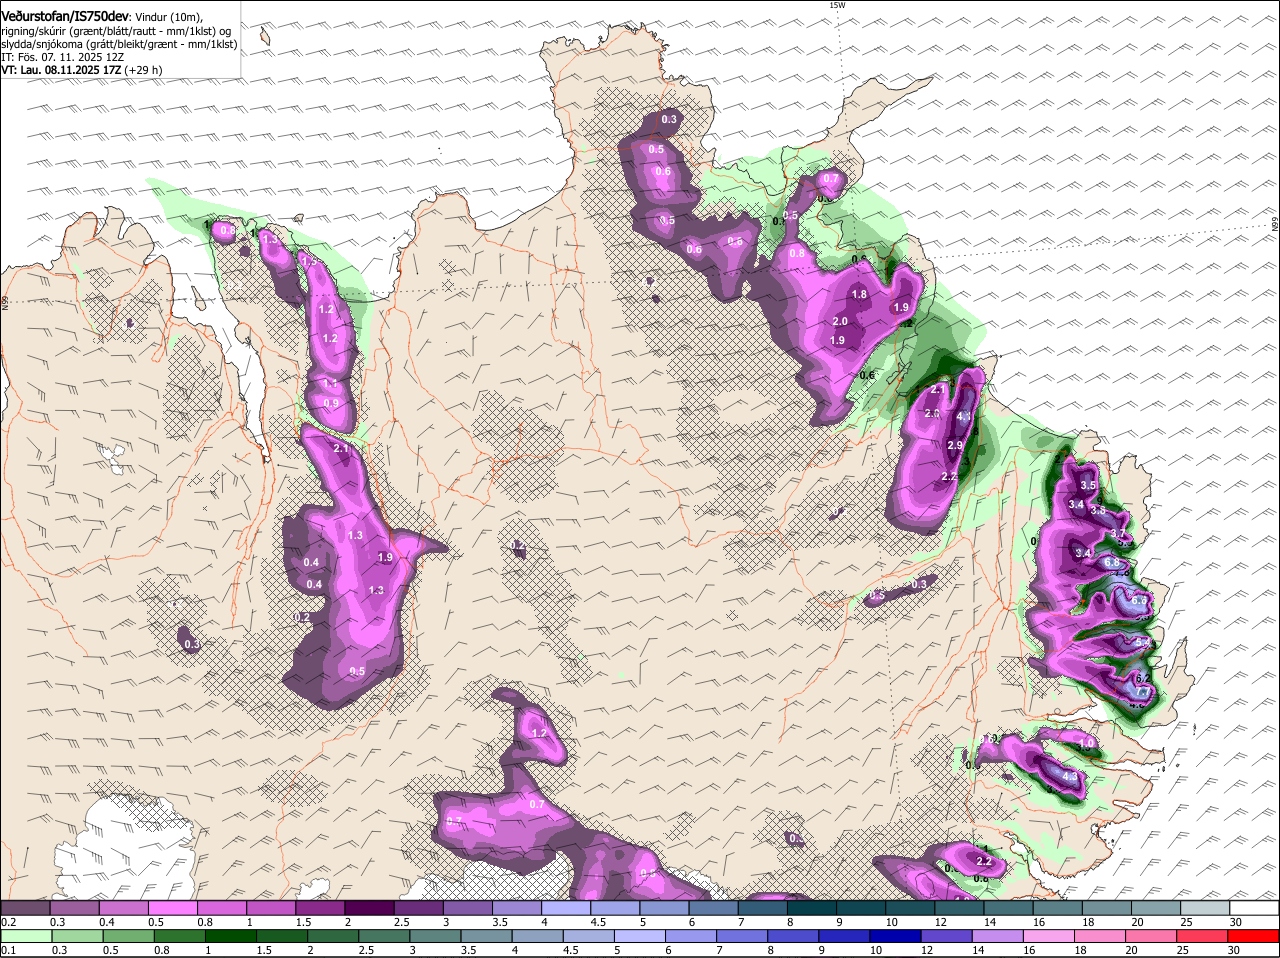The width and height of the screenshot is (1280, 958).
Task: Select lower legend swatch labeled 0.5, medium green
Action: point(128,935)
